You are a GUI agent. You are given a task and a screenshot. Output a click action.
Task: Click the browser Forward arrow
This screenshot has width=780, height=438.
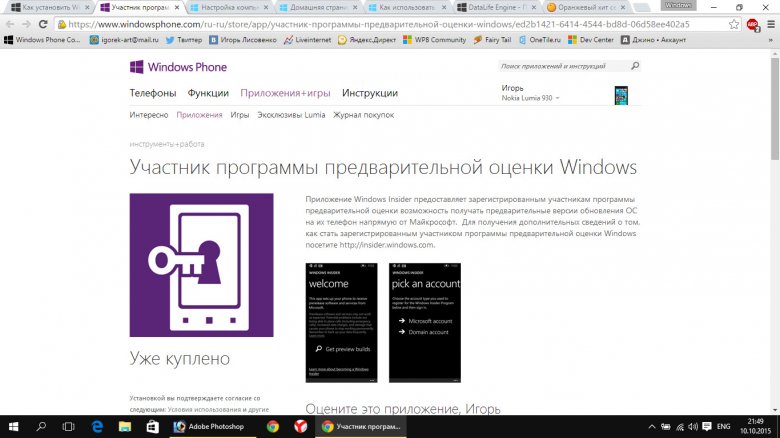[26, 24]
